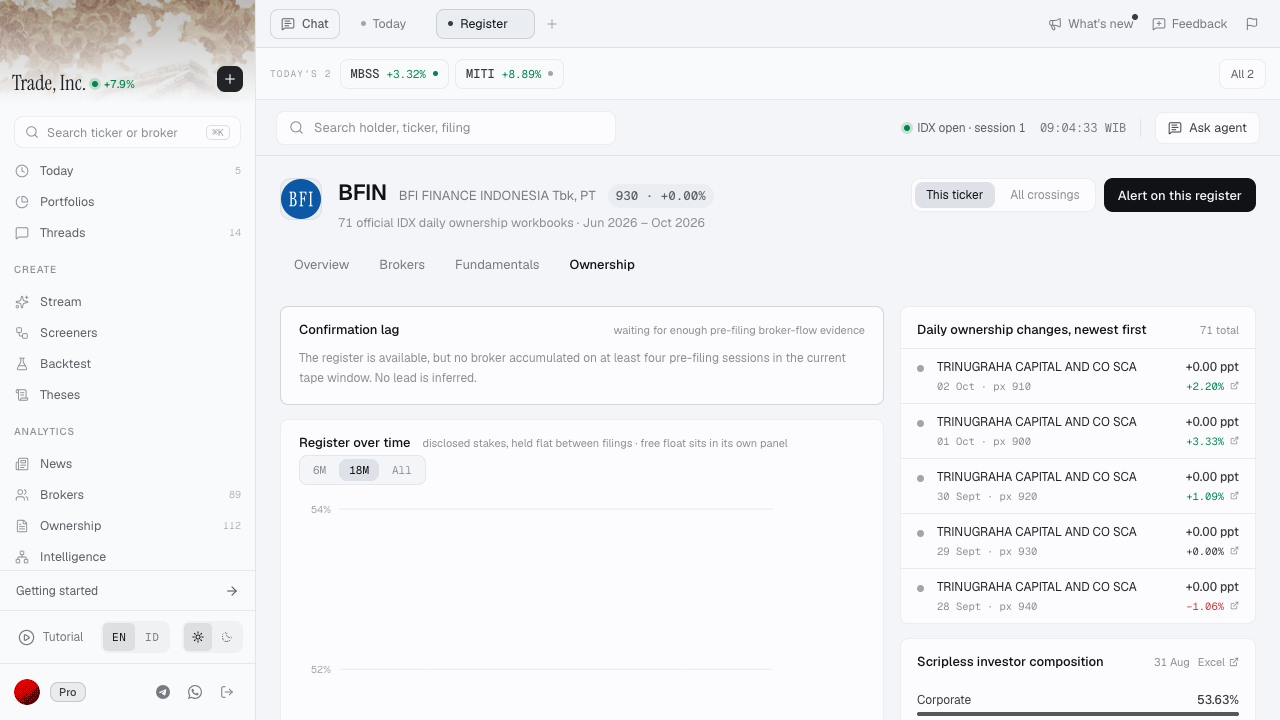Open Stream in sidebar
1280x720 pixels.
pyautogui.click(x=127, y=302)
